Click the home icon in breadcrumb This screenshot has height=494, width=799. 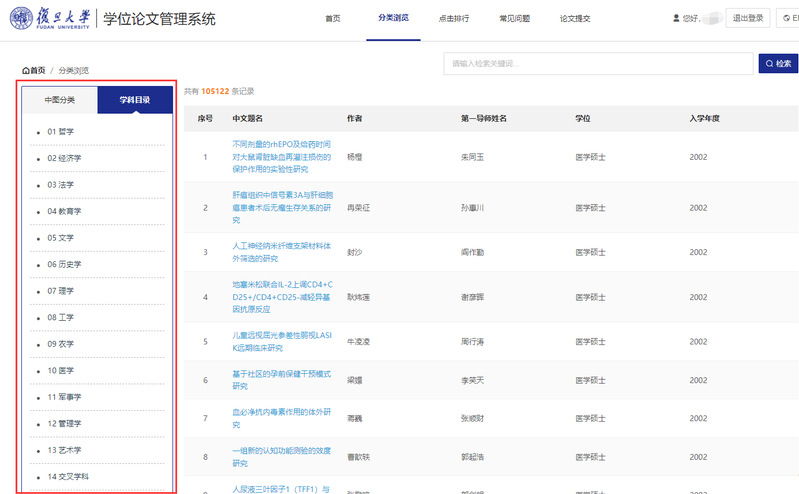click(x=26, y=71)
